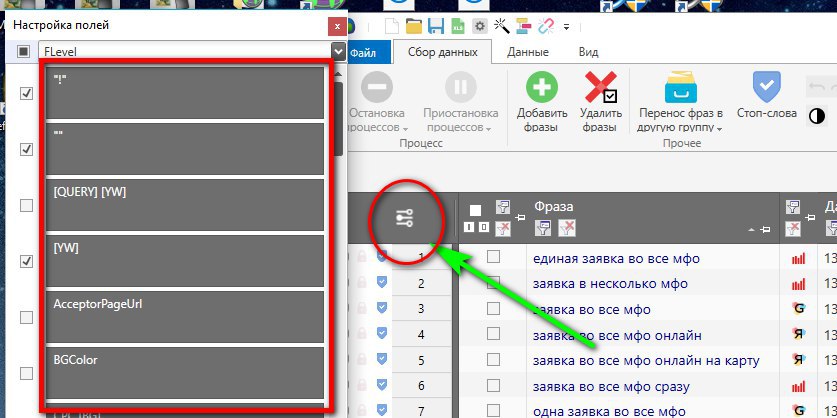Open settings via the gear icon
This screenshot has width=837, height=418.
click(480, 26)
